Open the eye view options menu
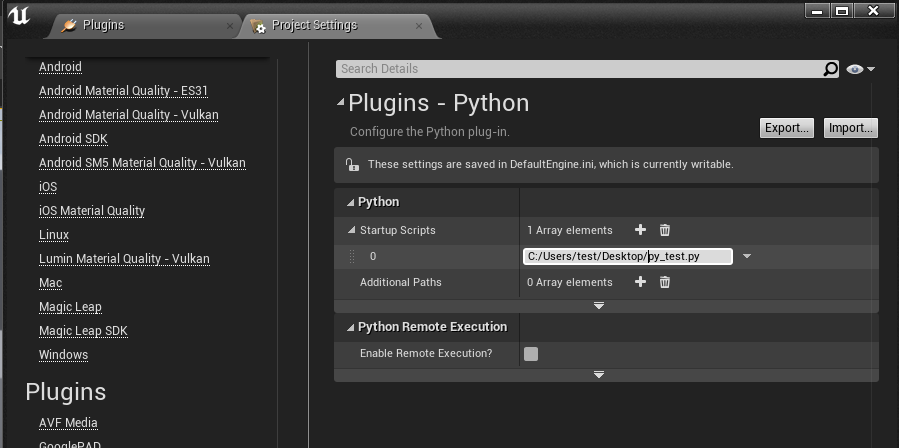Image resolution: width=899 pixels, height=448 pixels. [861, 69]
